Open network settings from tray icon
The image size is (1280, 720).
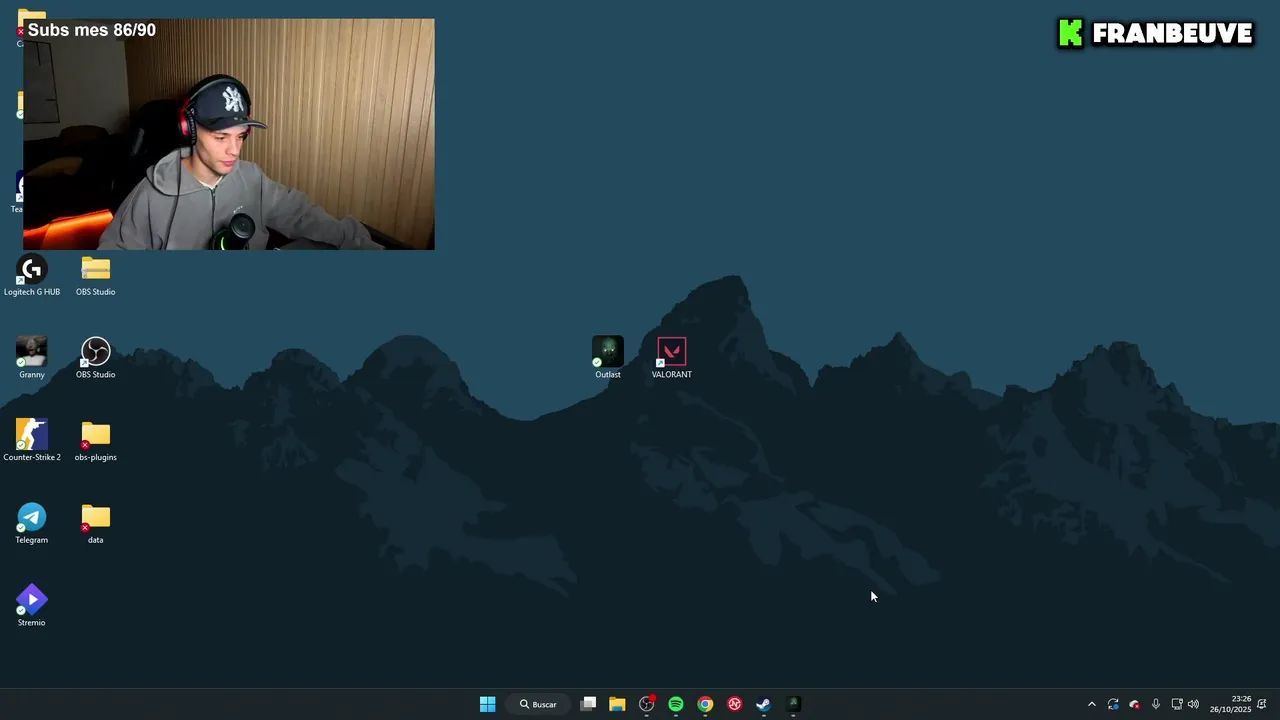(x=1177, y=704)
